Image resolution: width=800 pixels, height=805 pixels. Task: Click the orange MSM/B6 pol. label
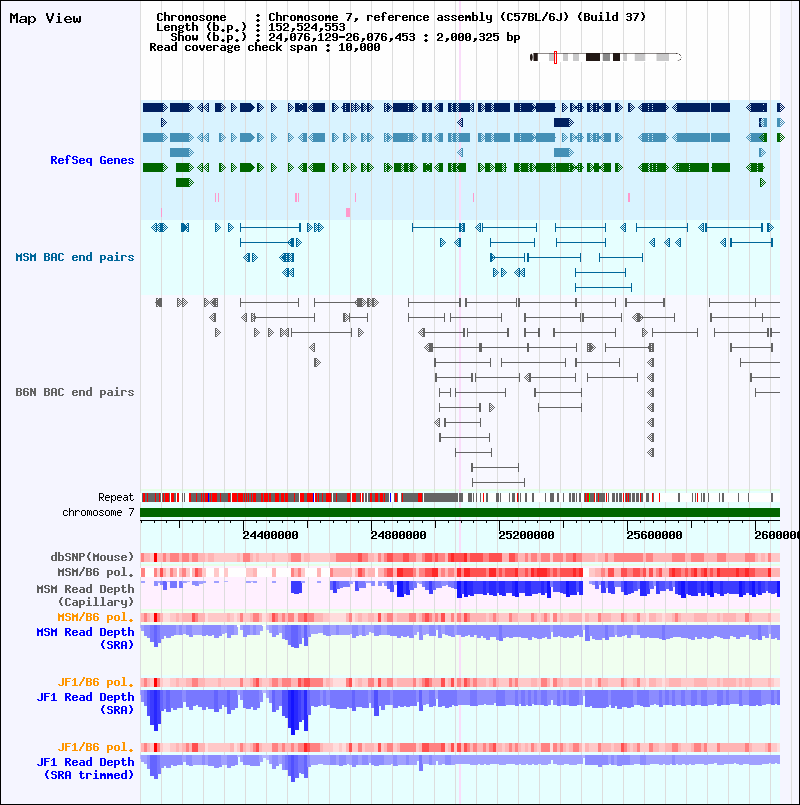96,617
